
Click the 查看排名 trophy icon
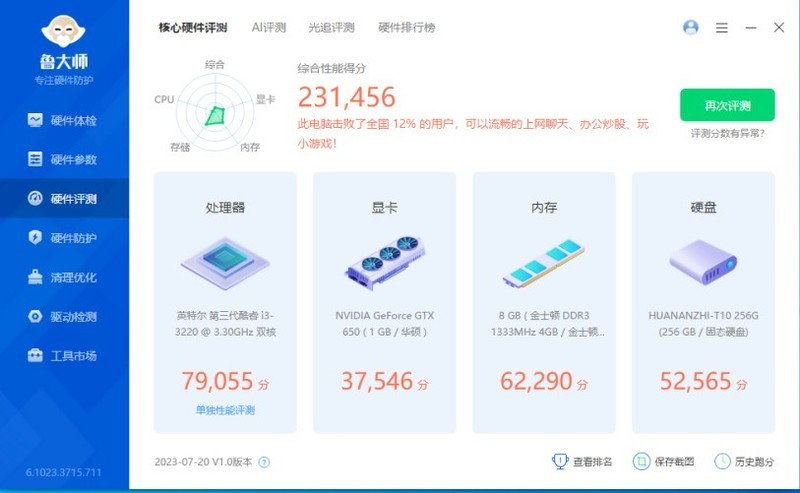pyautogui.click(x=560, y=461)
